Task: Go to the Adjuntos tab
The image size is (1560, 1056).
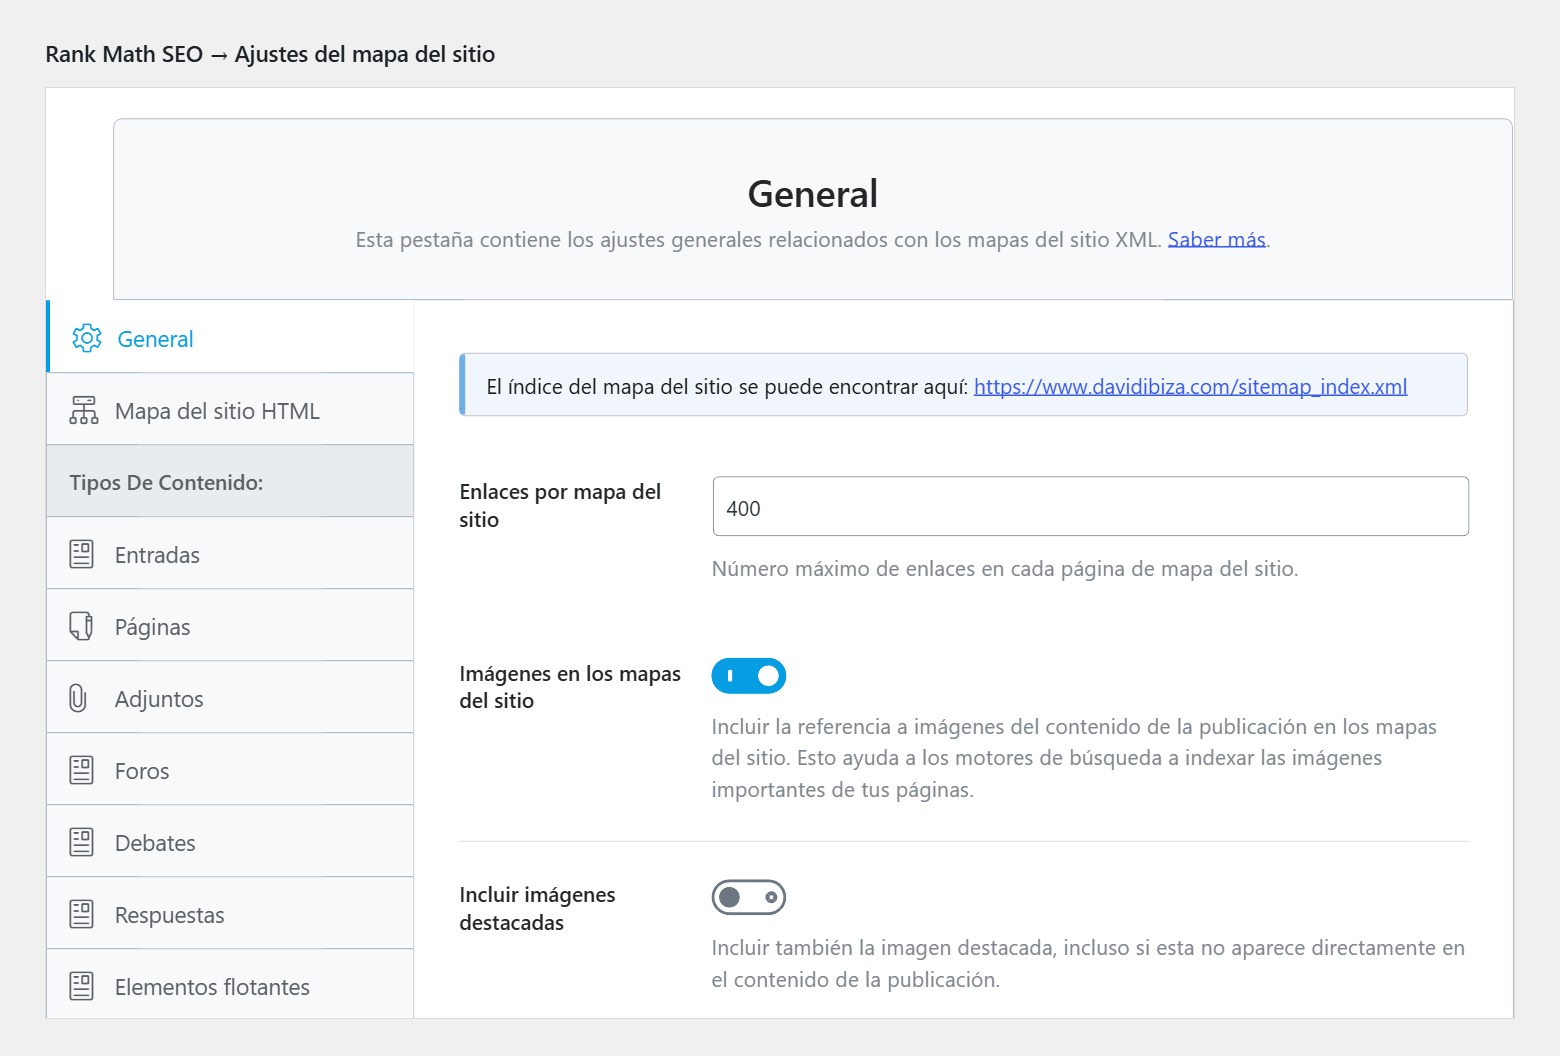Action: 230,697
